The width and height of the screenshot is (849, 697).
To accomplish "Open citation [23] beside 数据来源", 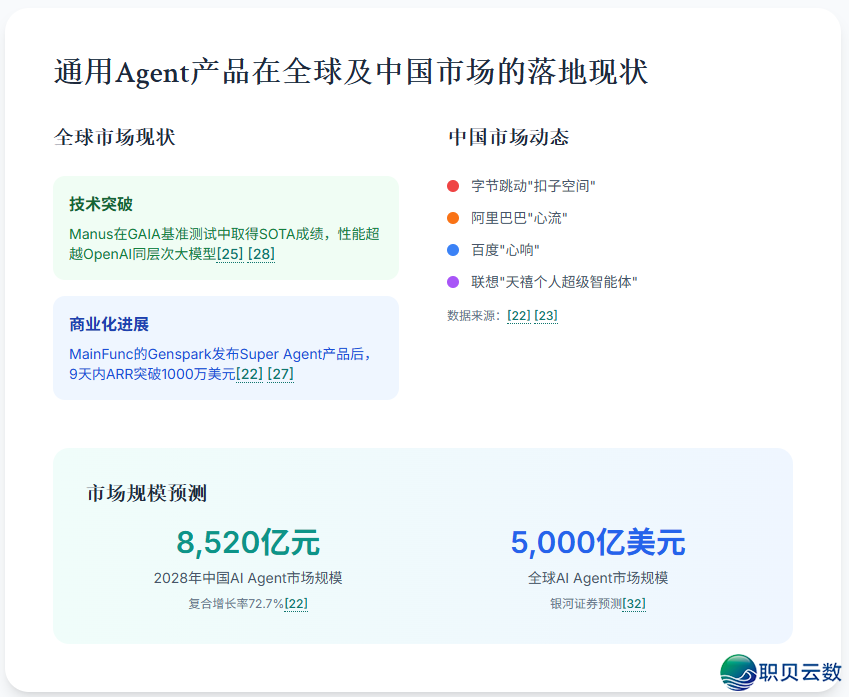I will point(546,316).
